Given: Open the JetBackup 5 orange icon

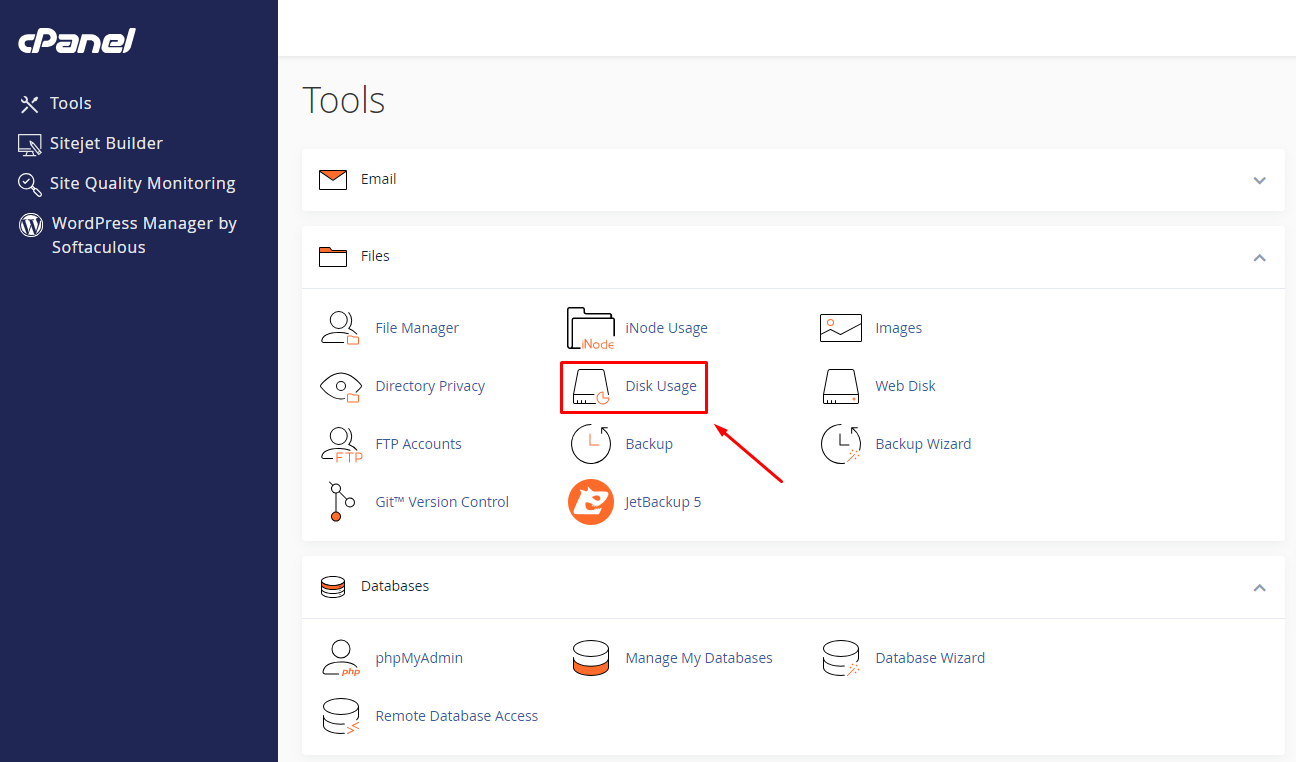Looking at the screenshot, I should point(591,502).
